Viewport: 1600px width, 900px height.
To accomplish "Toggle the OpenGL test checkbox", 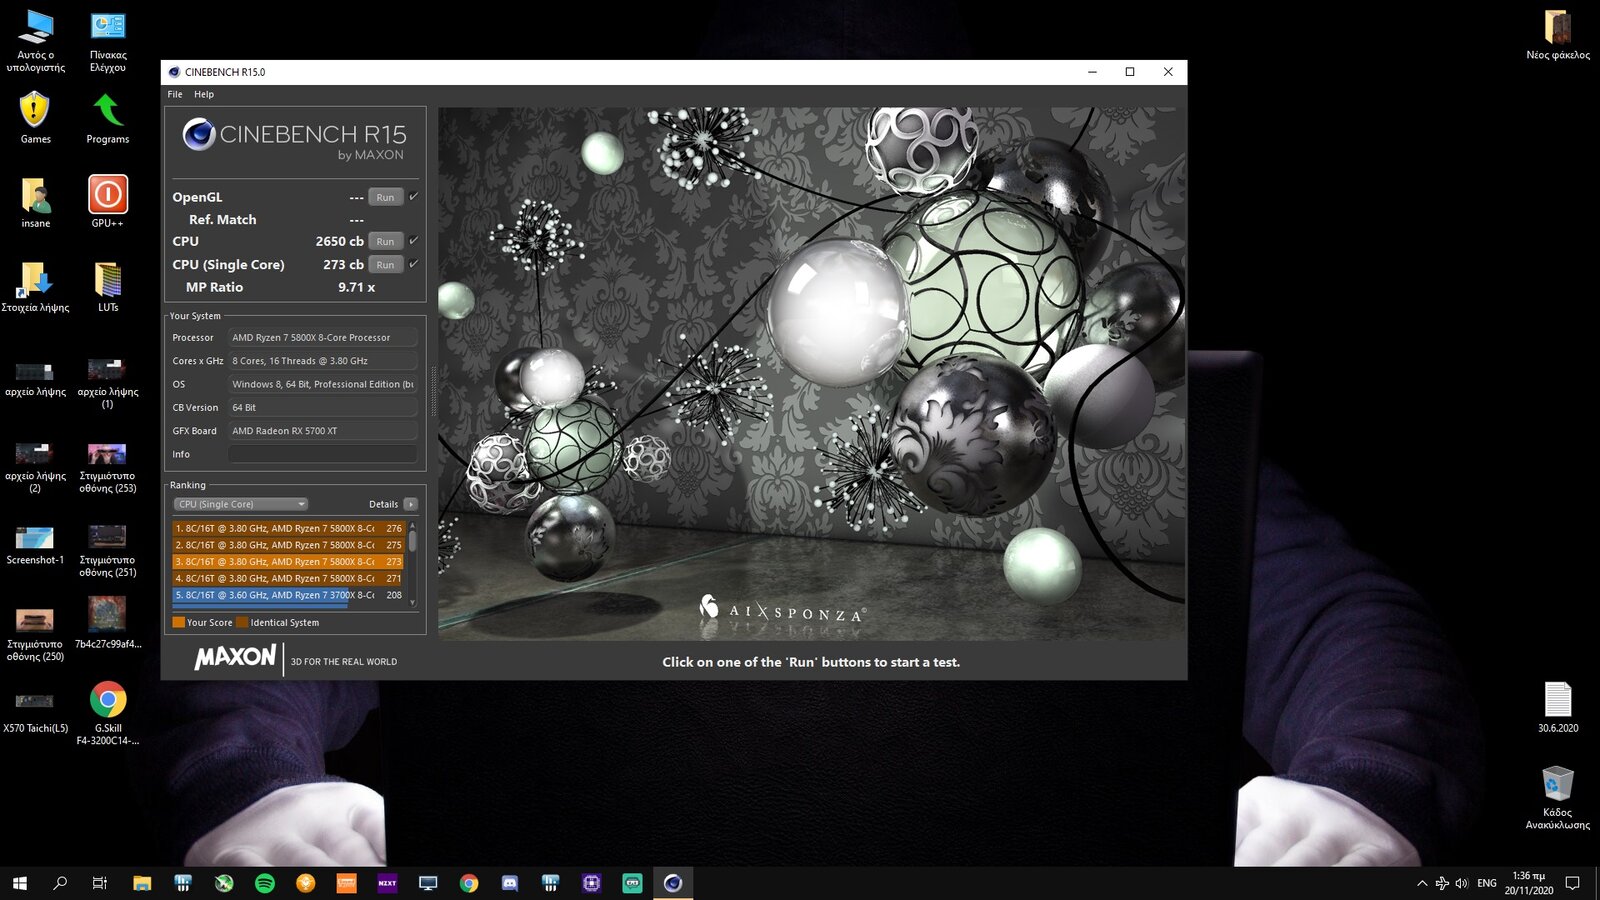I will click(413, 196).
